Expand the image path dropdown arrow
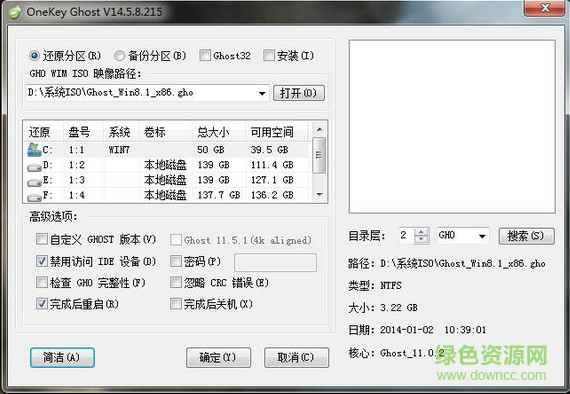The image size is (570, 394). pyautogui.click(x=262, y=93)
